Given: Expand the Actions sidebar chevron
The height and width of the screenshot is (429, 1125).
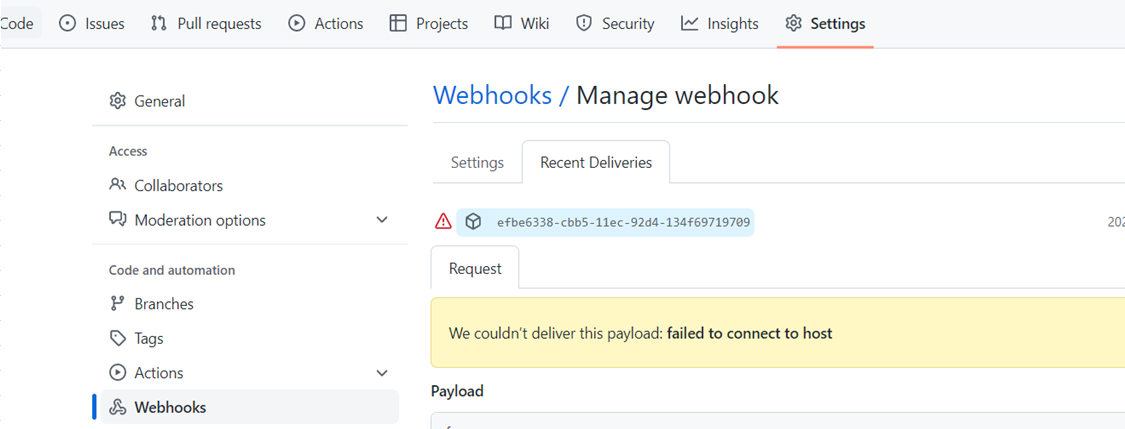Looking at the screenshot, I should [x=382, y=373].
